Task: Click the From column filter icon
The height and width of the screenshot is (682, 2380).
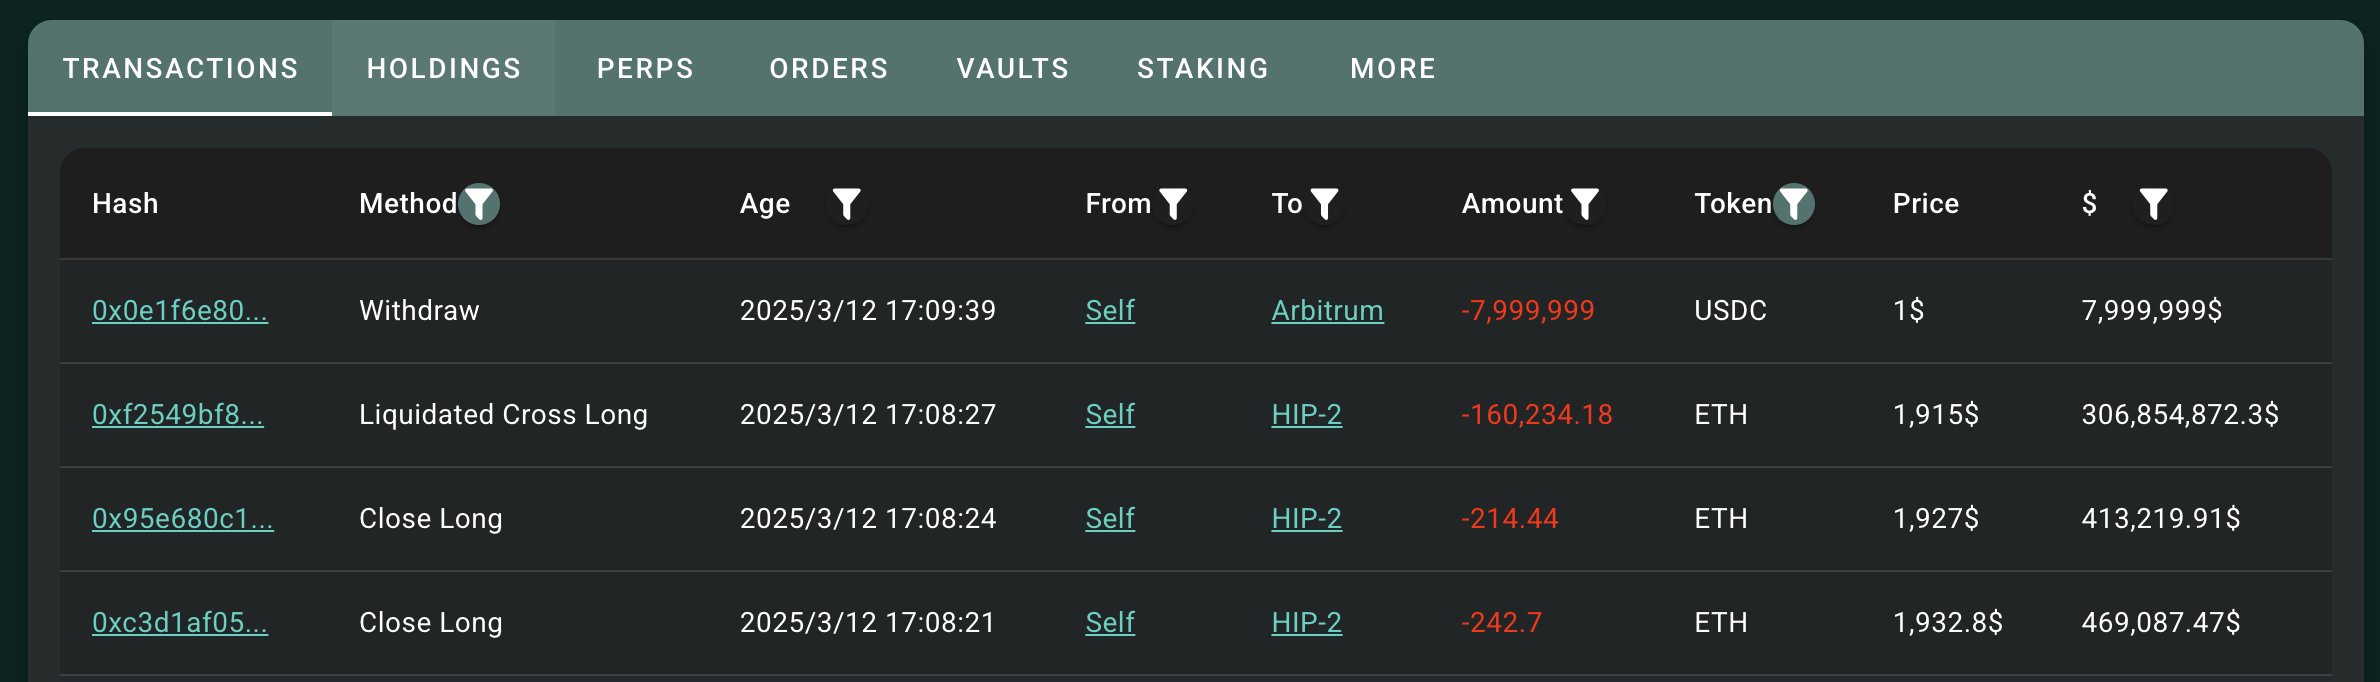Action: click(x=1173, y=204)
